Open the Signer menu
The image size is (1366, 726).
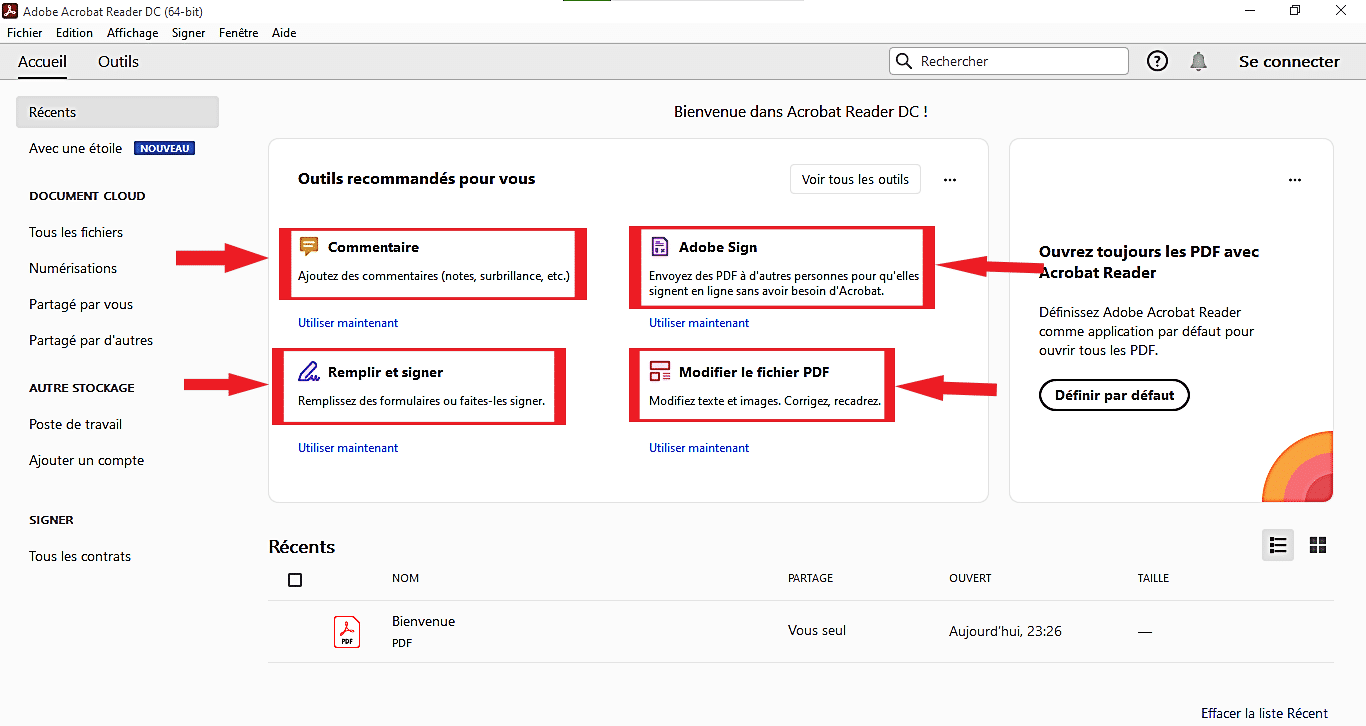click(x=189, y=33)
